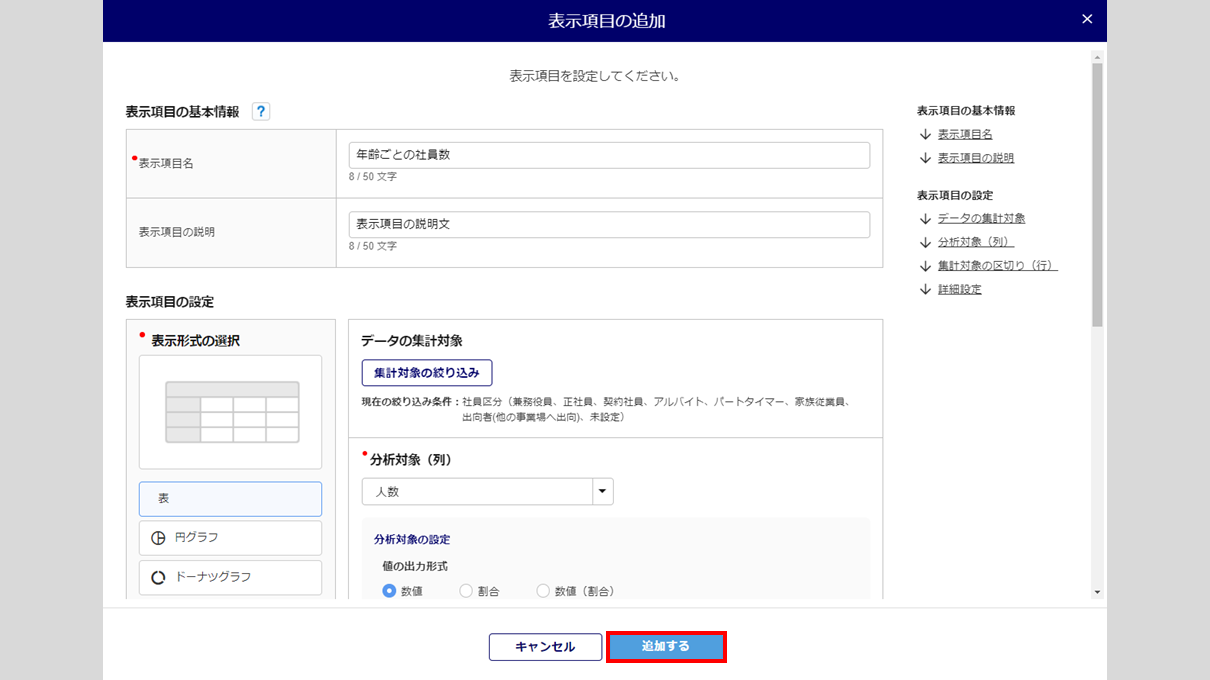
Task: Select the 数値 radio button
Action: [390, 591]
